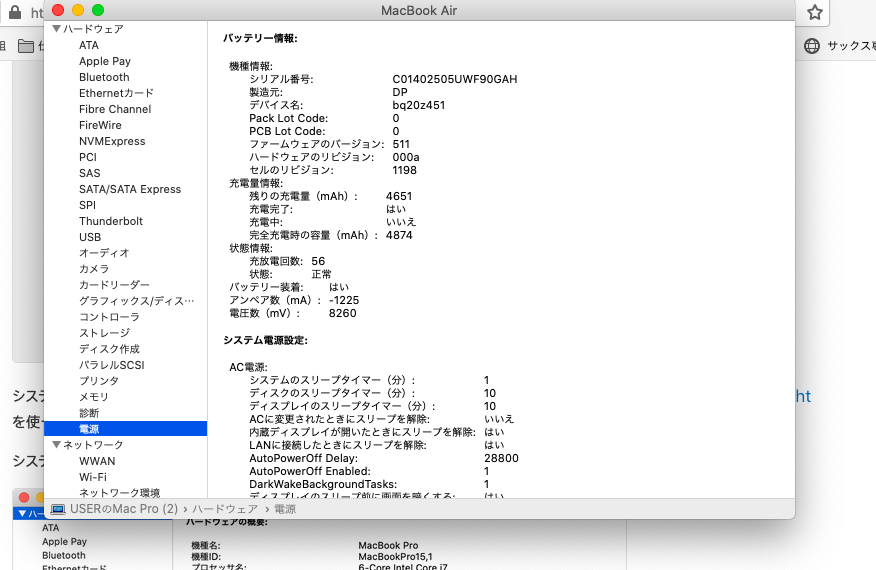This screenshot has width=876, height=570.
Task: Click the blue ht link on webpage
Action: coord(803,396)
